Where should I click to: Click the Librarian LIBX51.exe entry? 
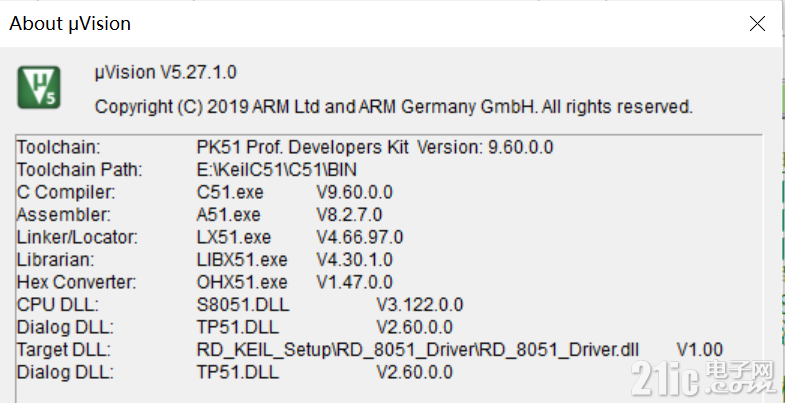tap(242, 260)
